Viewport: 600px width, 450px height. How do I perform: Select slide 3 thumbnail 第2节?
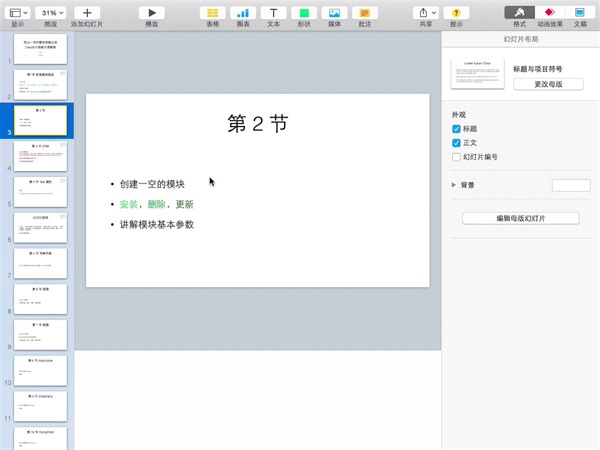click(41, 121)
